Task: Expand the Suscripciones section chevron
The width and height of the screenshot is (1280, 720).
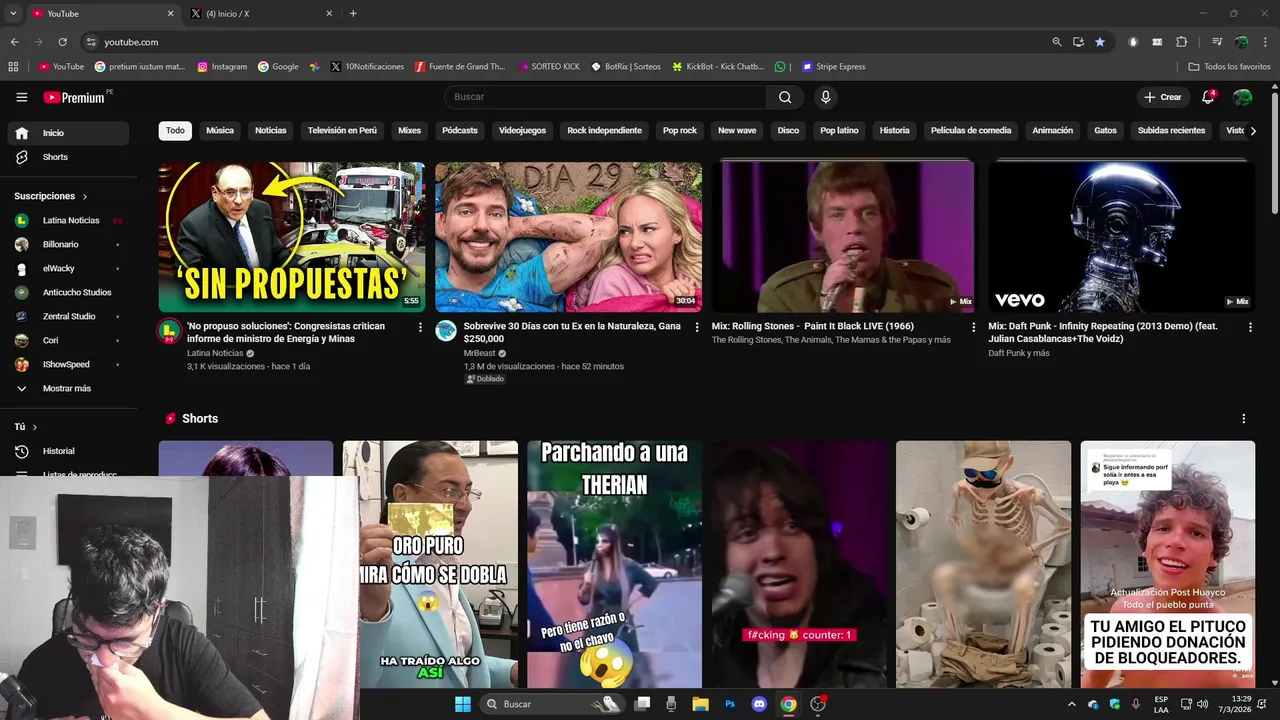Action: (x=85, y=197)
